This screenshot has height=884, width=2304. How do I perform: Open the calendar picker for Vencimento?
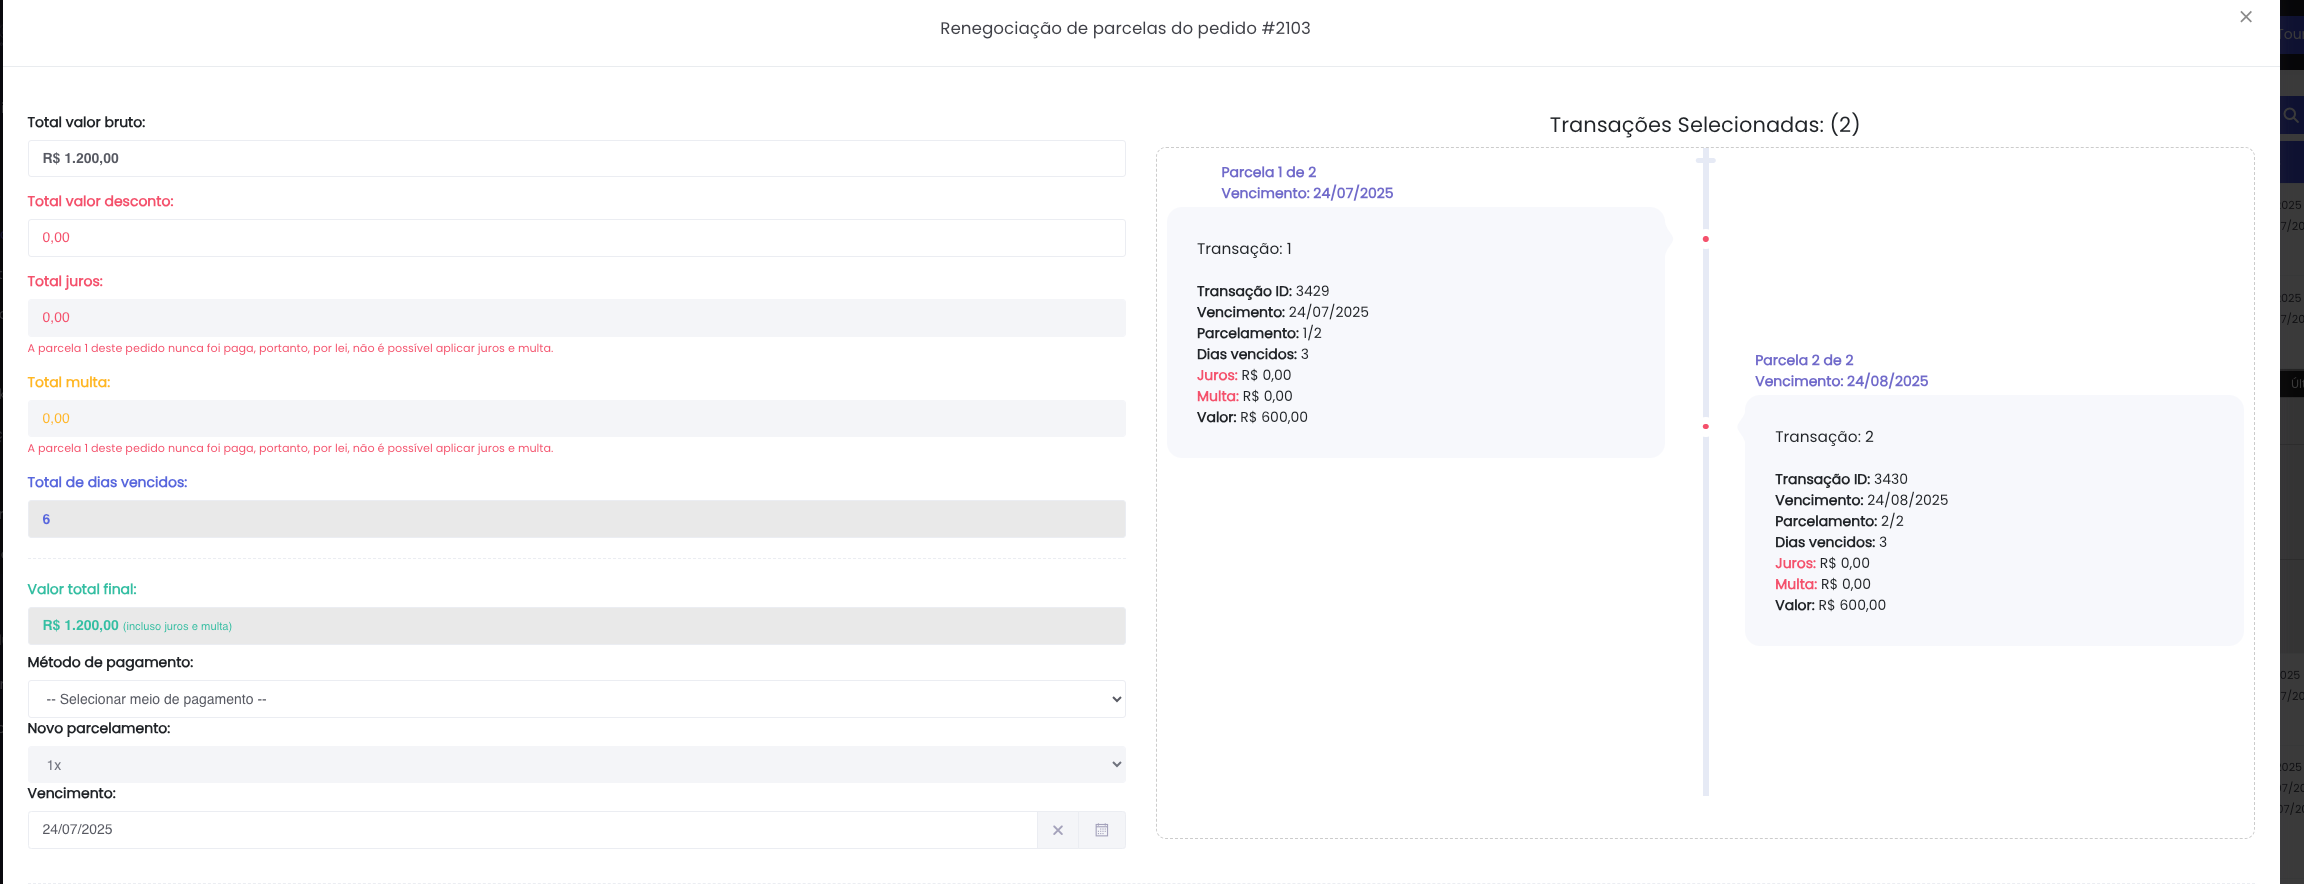click(x=1101, y=830)
